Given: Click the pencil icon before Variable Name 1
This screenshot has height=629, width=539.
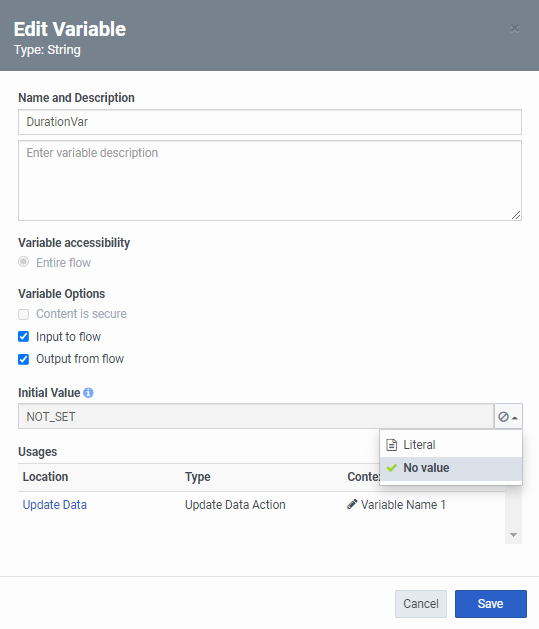Looking at the screenshot, I should [x=352, y=504].
